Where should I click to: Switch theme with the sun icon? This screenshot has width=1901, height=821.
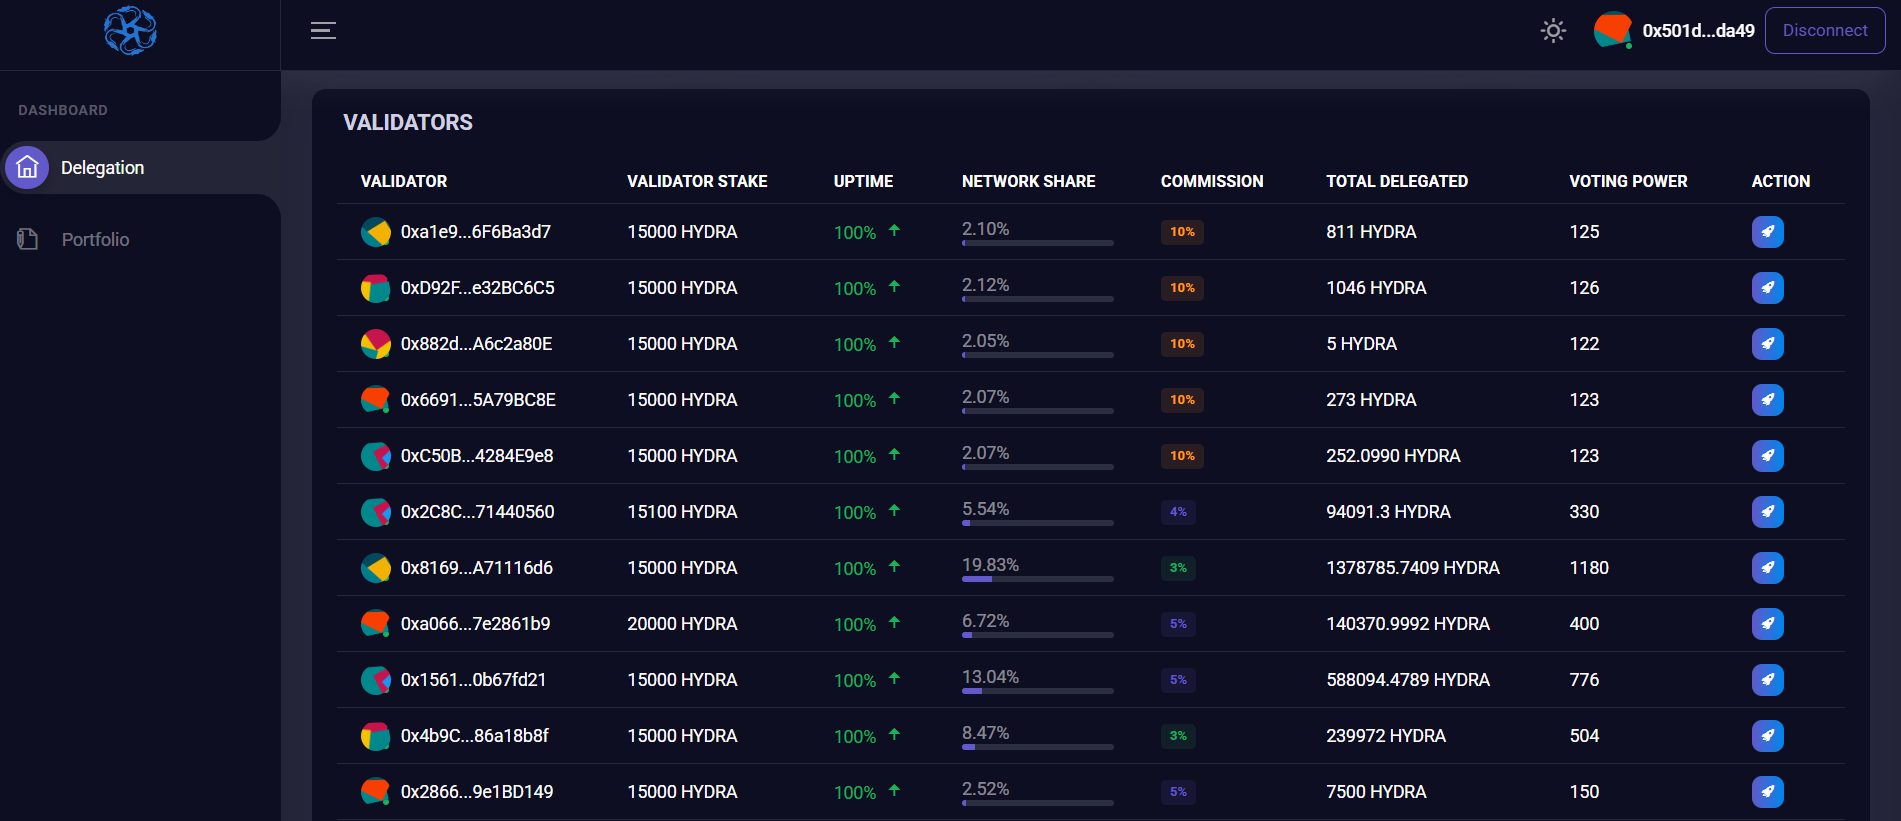tap(1553, 31)
